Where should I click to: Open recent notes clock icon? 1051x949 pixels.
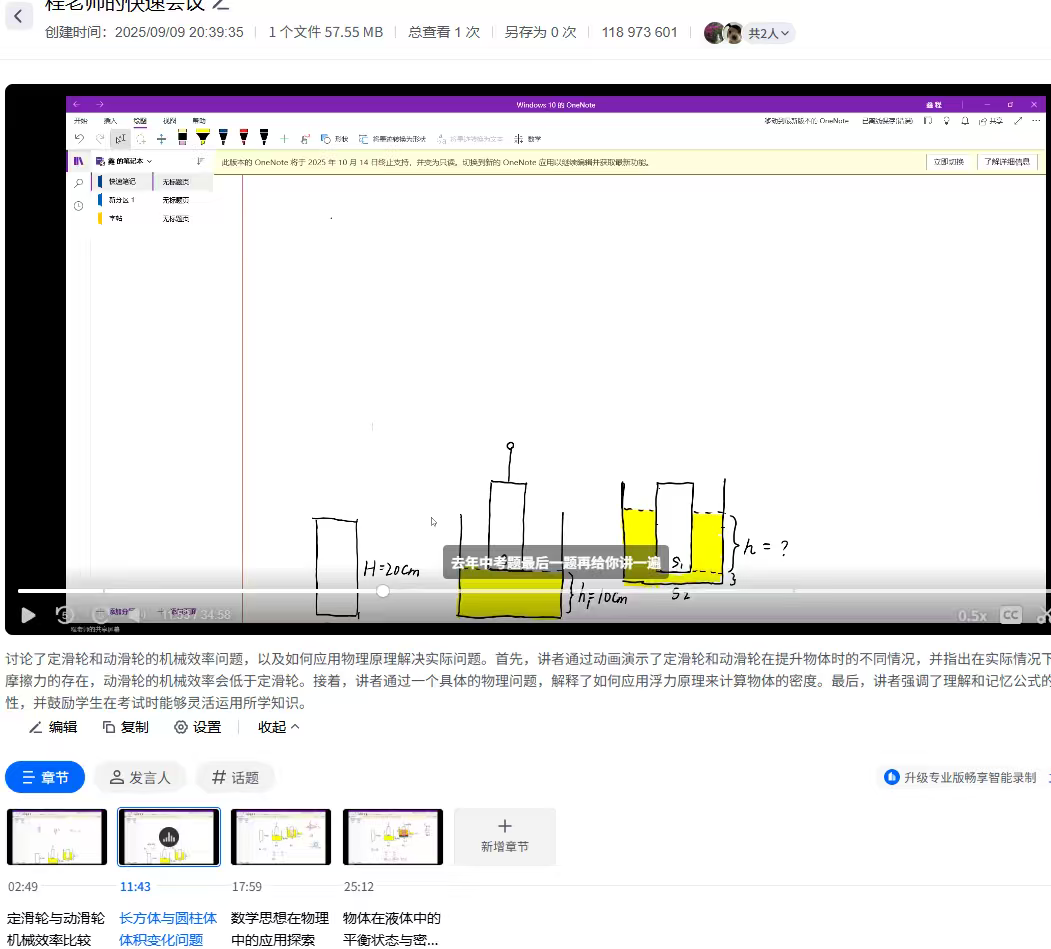[78, 206]
